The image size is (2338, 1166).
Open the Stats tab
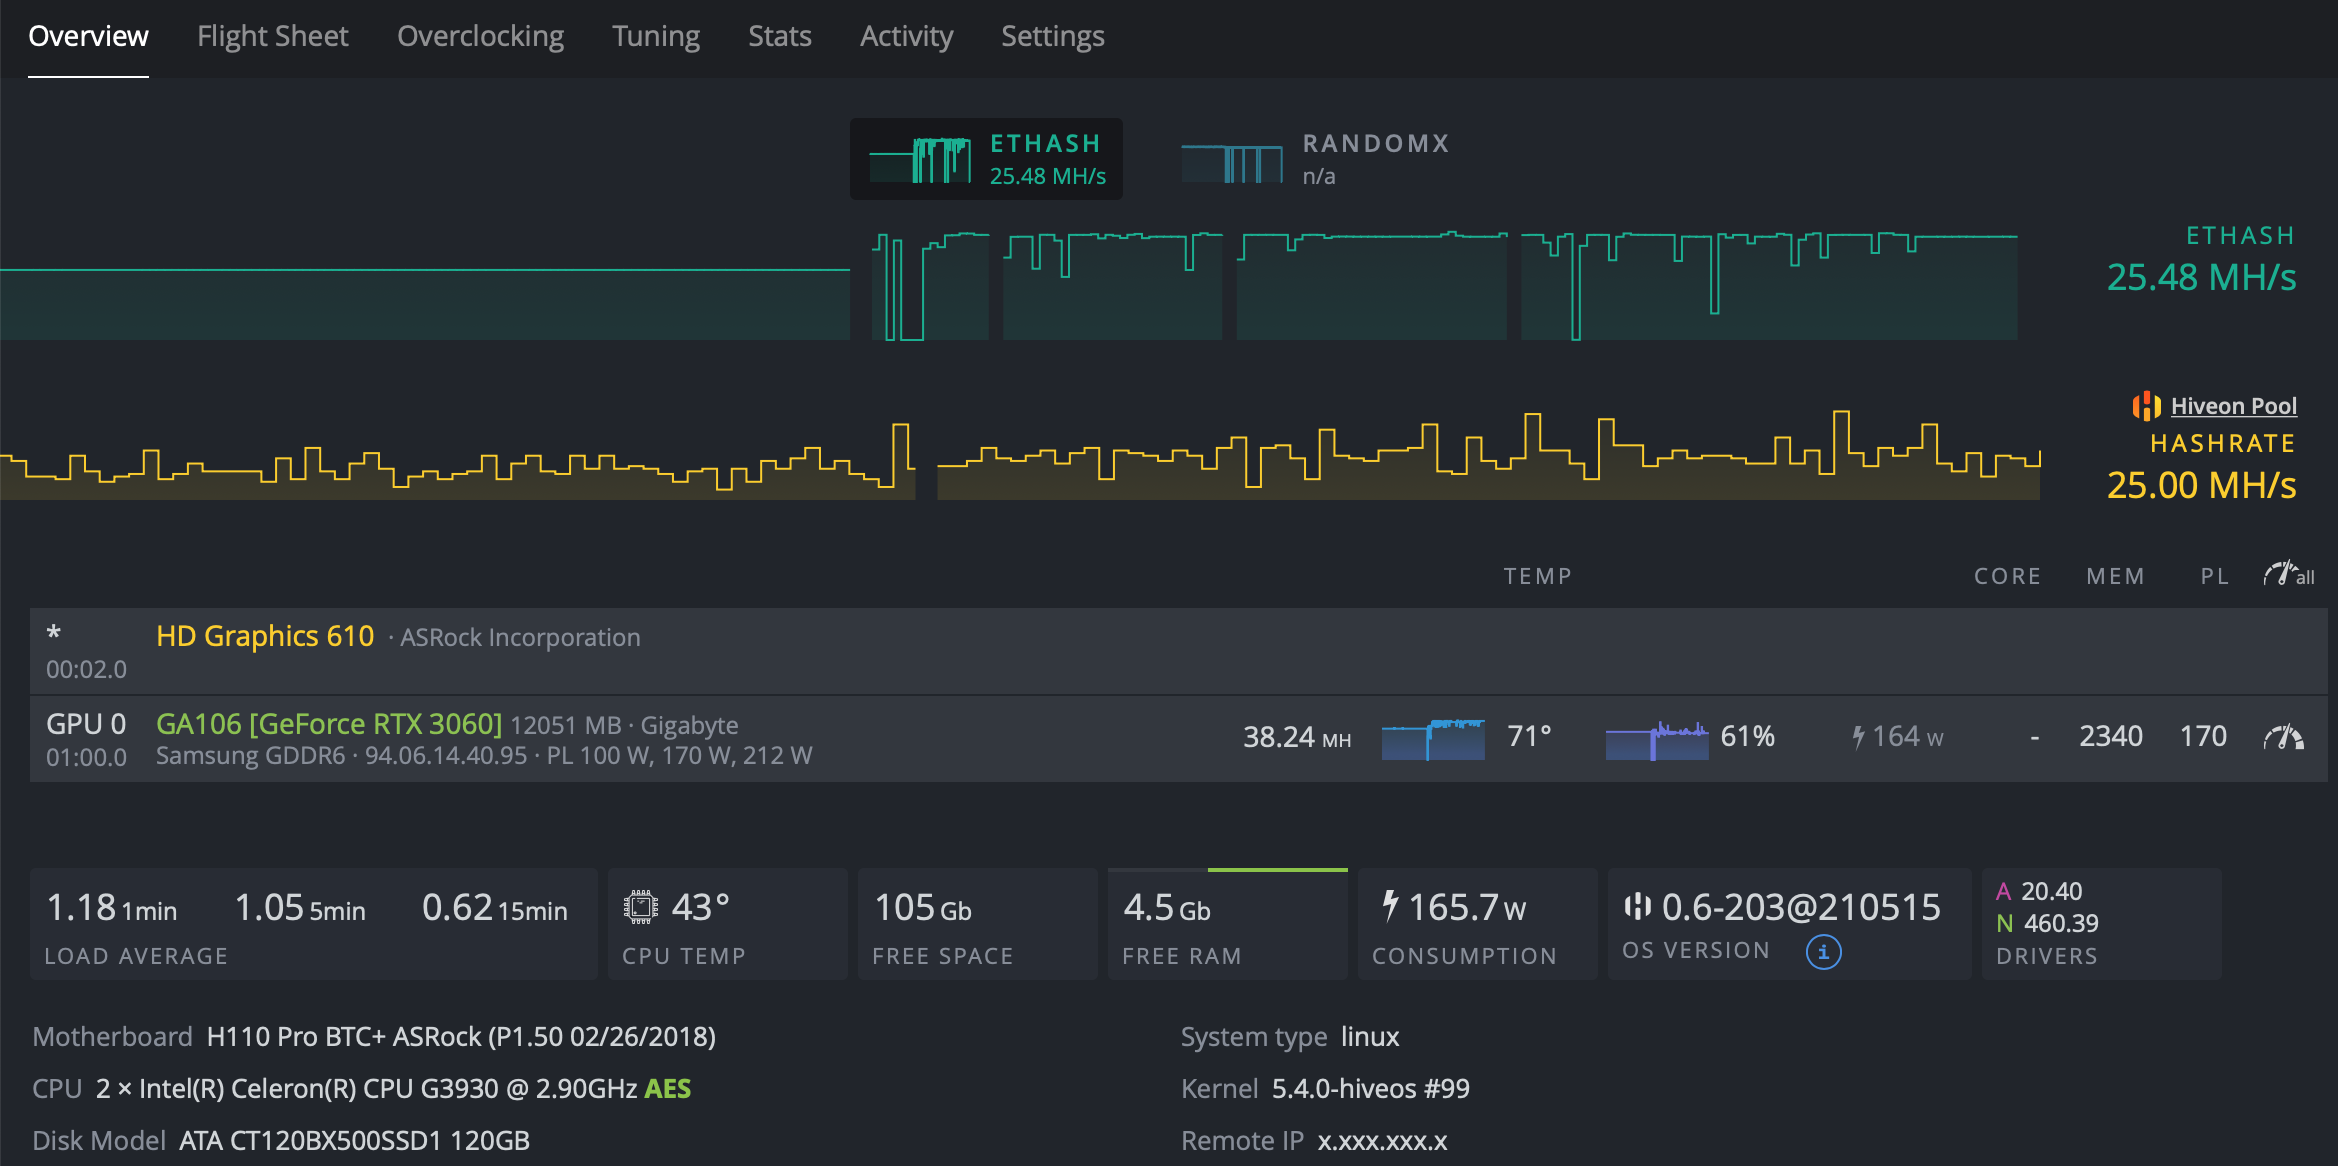780,36
